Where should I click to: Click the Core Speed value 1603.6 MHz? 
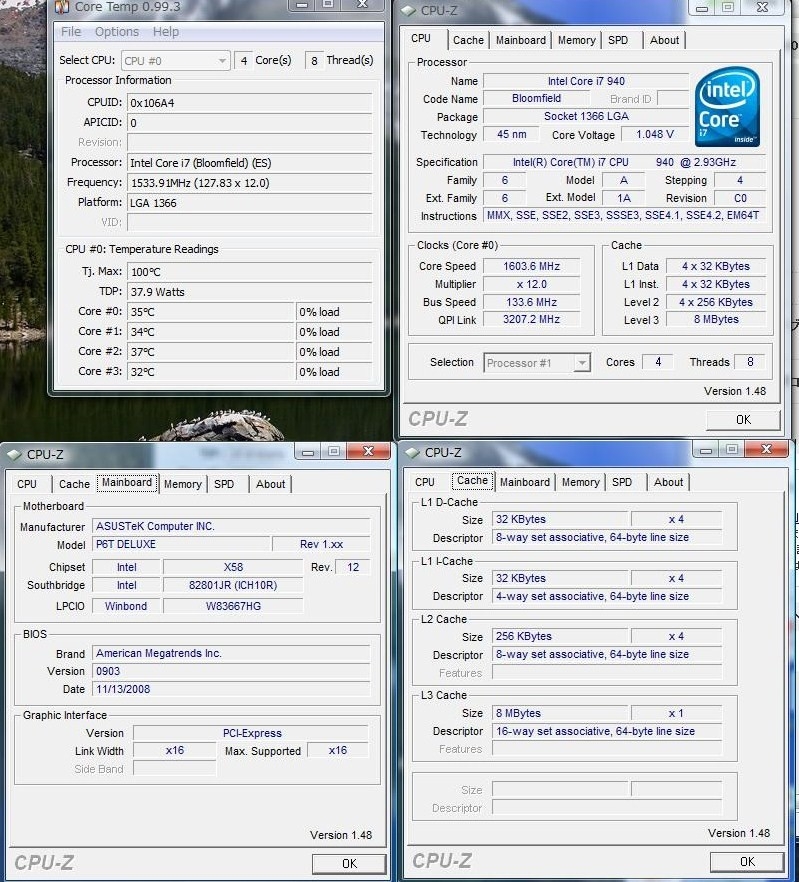point(531,266)
